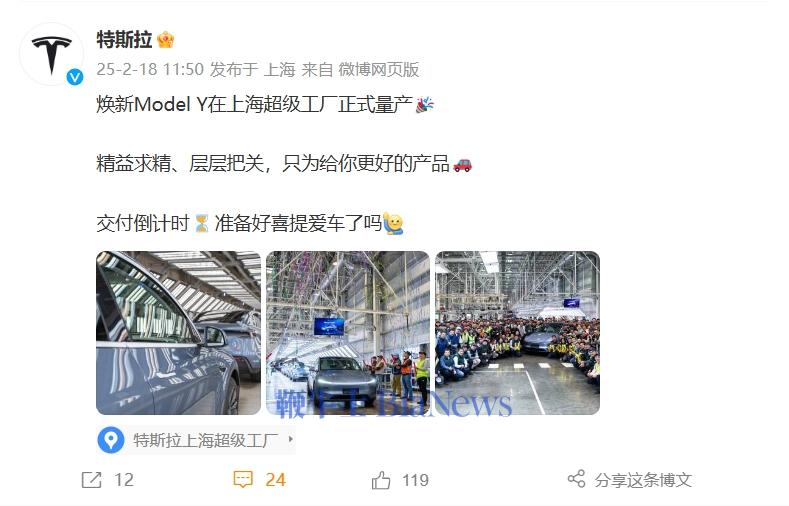Open the 特斯拉上海超级工厂 location link
Viewport: 789px width, 506px height.
pyautogui.click(x=206, y=440)
